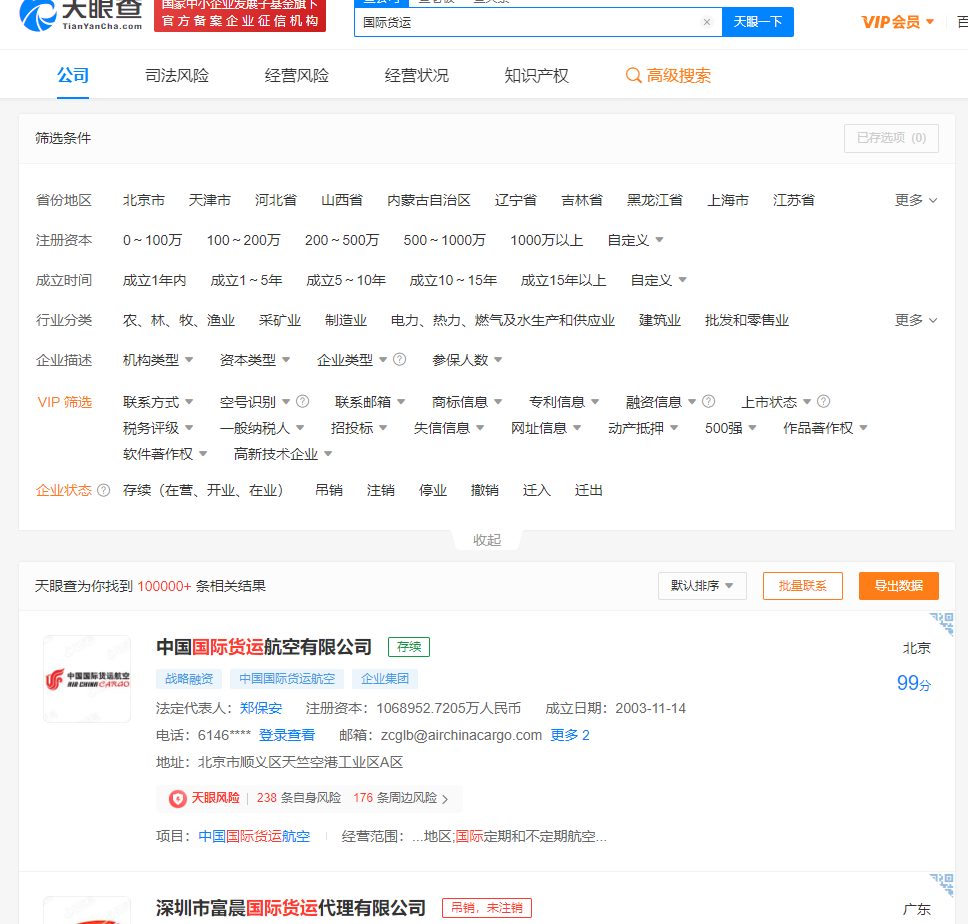Expand 更多 industry categories
This screenshot has height=924, width=968.
click(916, 320)
